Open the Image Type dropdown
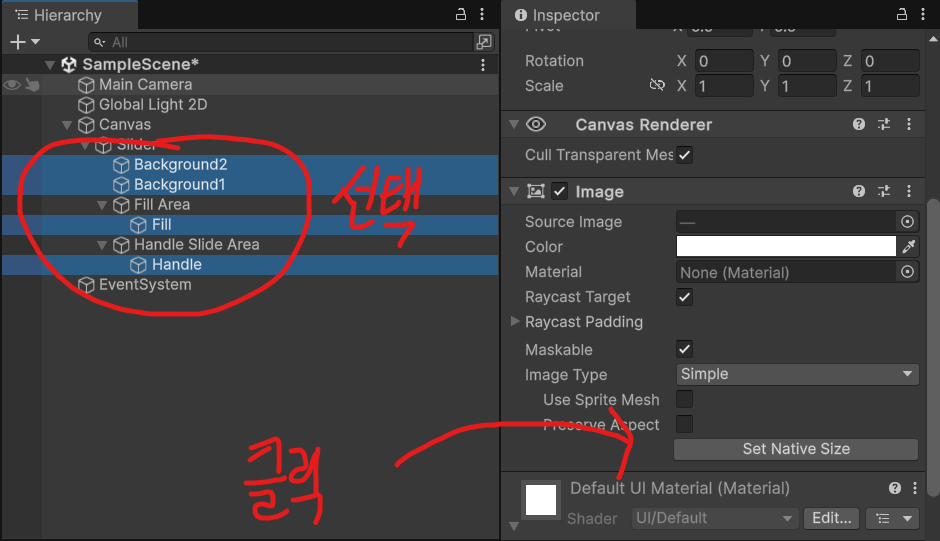Viewport: 940px width, 541px height. click(797, 374)
